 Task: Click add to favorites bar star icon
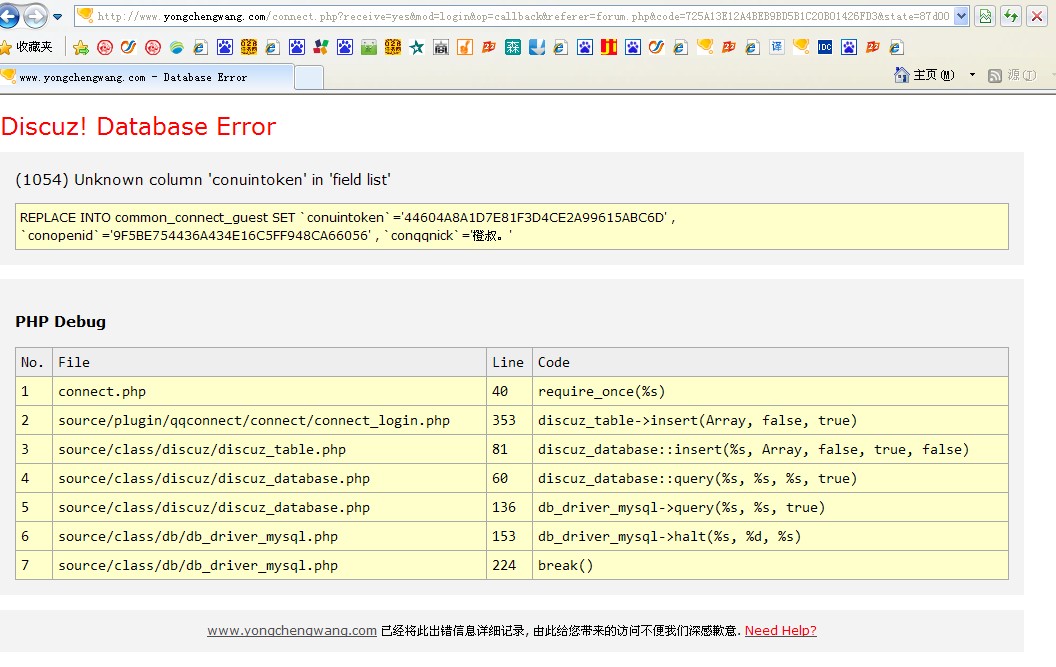[81, 47]
